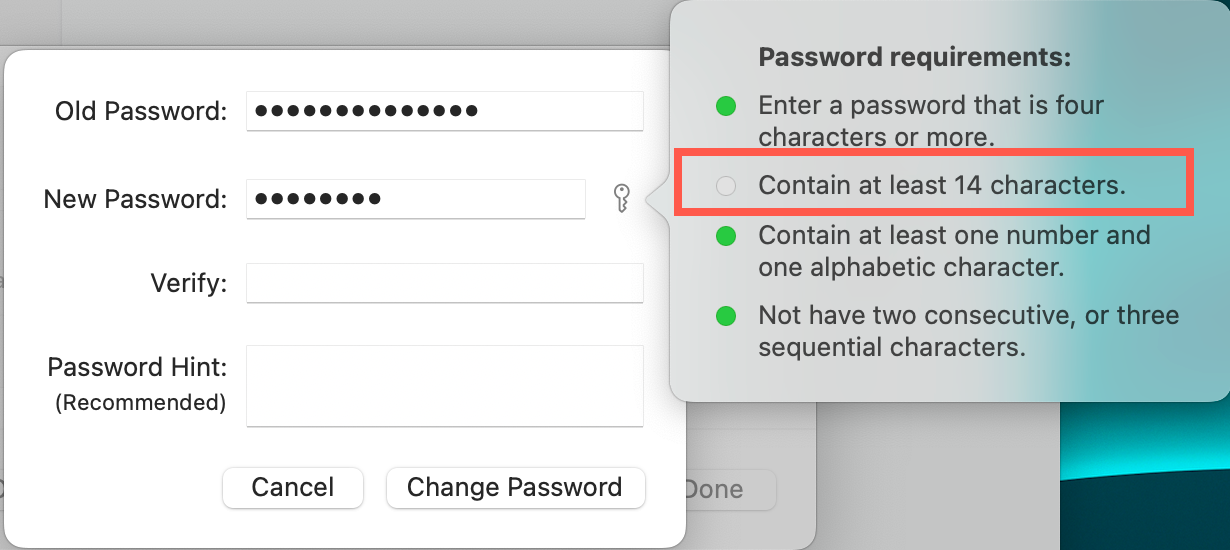
Task: Select the Verify password field
Action: (444, 283)
